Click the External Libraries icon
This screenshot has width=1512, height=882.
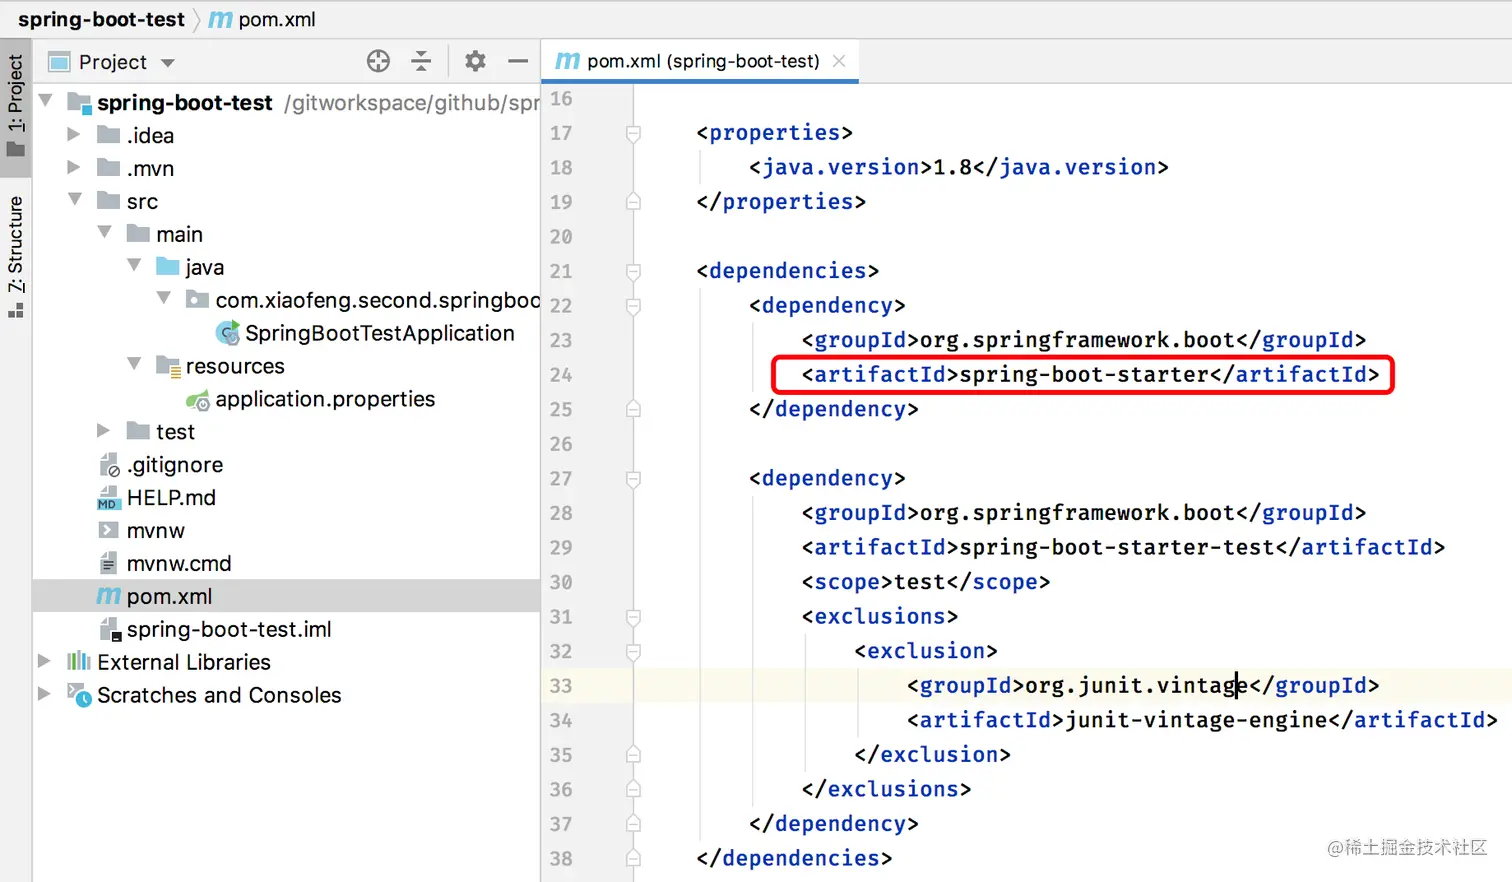(x=79, y=661)
